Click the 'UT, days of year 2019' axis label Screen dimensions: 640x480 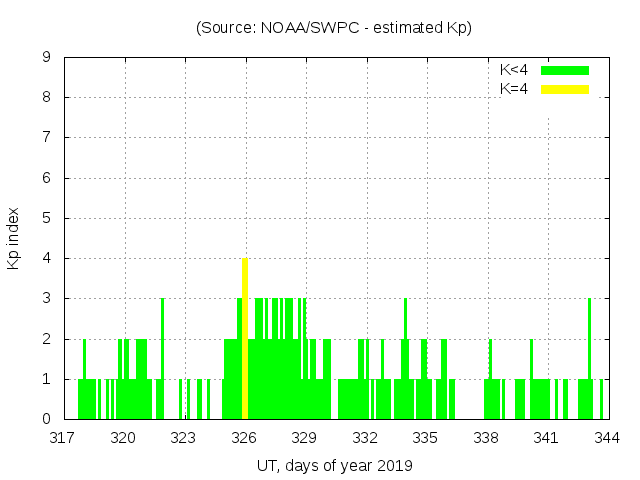[x=333, y=465]
